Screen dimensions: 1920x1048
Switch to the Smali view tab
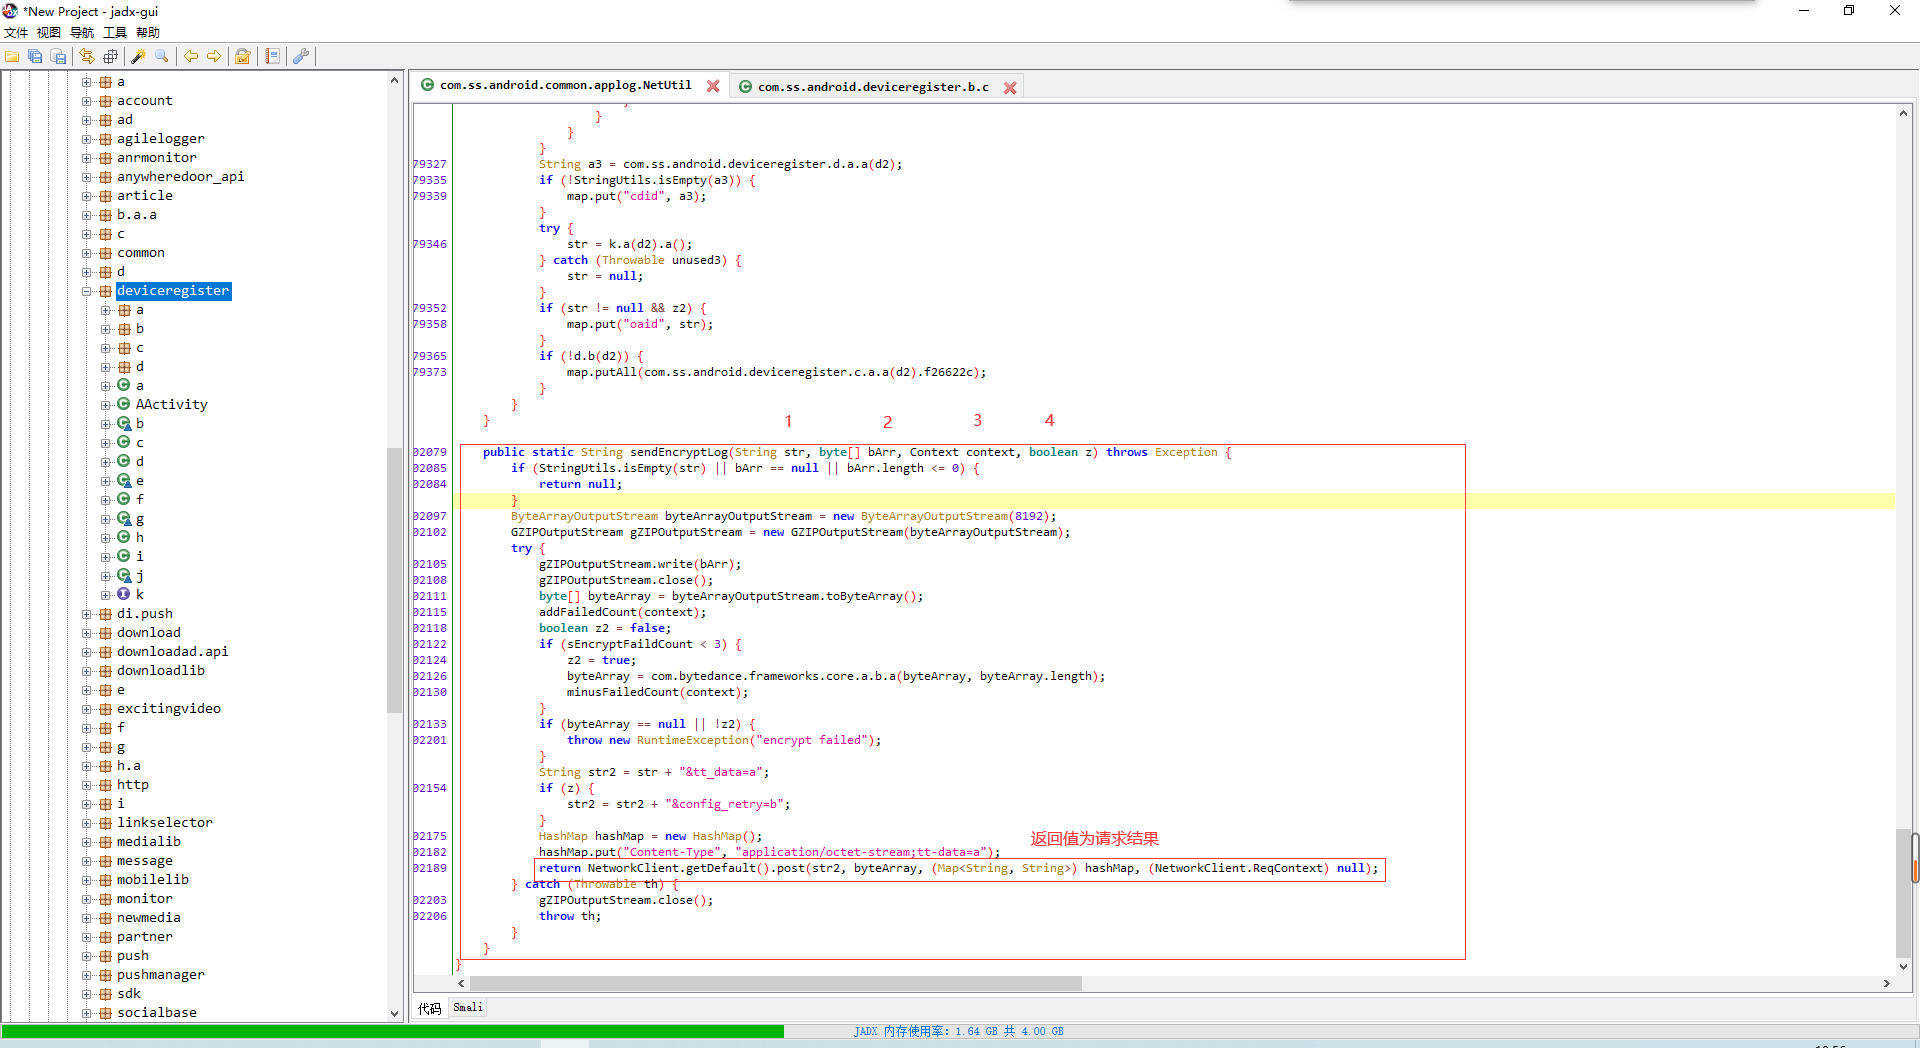tap(468, 1008)
